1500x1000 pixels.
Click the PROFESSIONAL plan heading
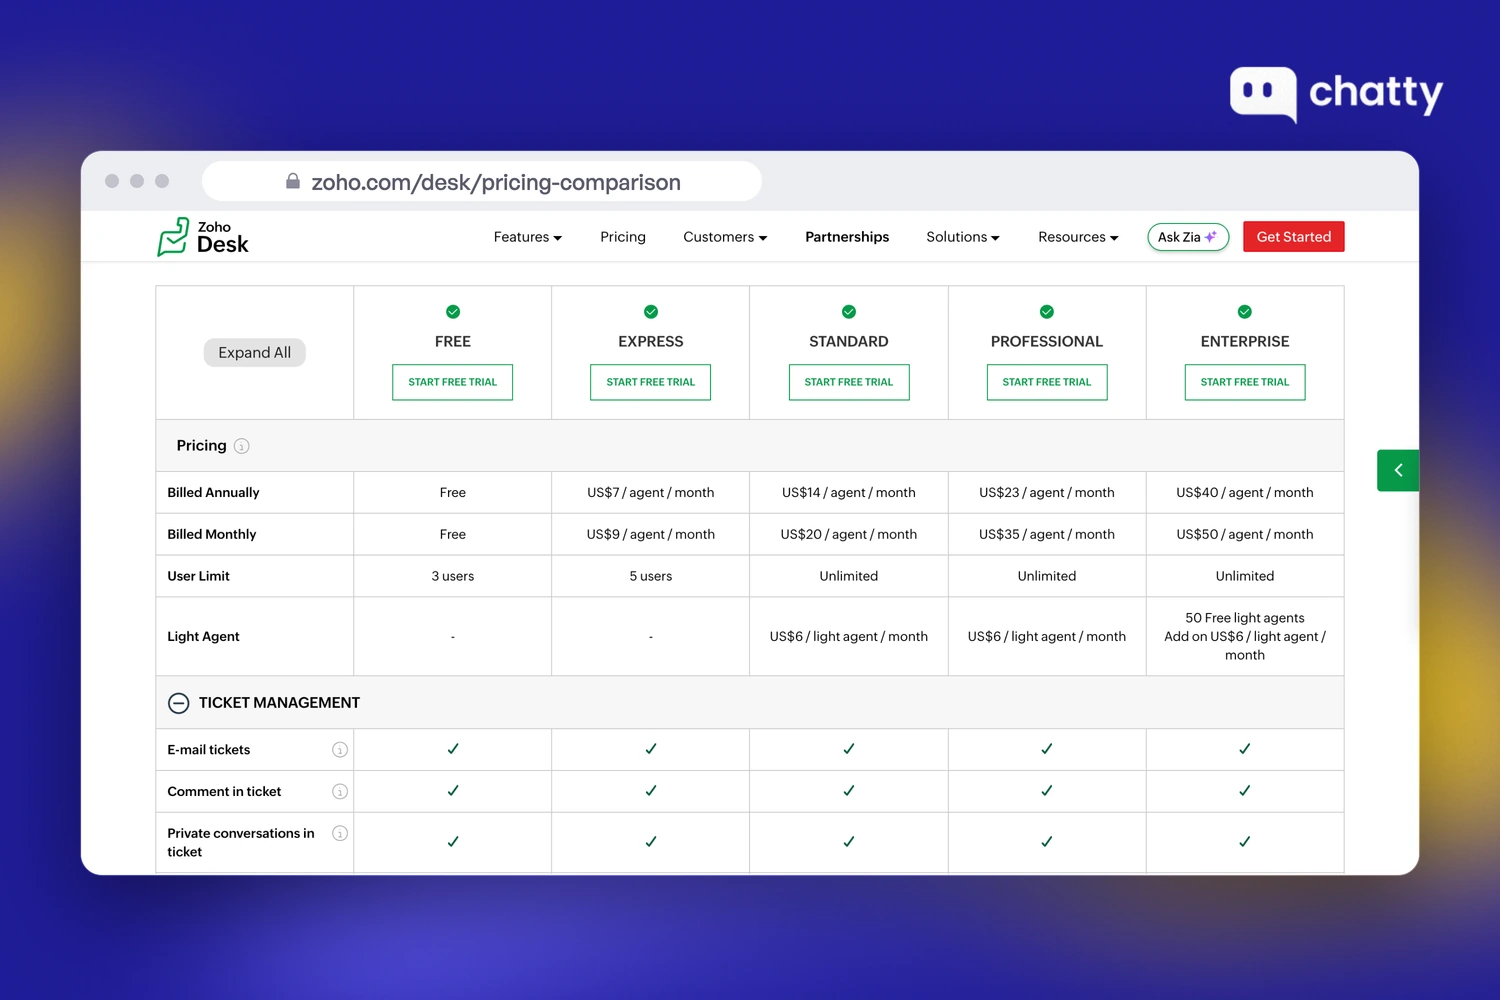(x=1047, y=342)
